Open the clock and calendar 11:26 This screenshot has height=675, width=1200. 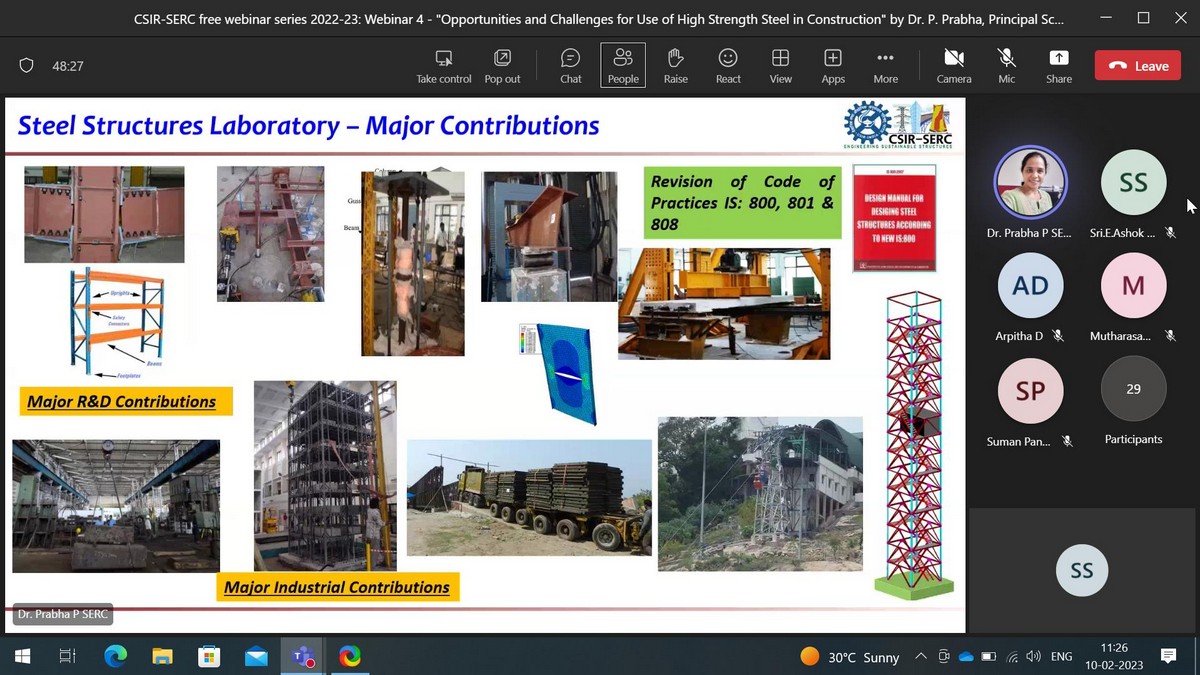point(1114,657)
